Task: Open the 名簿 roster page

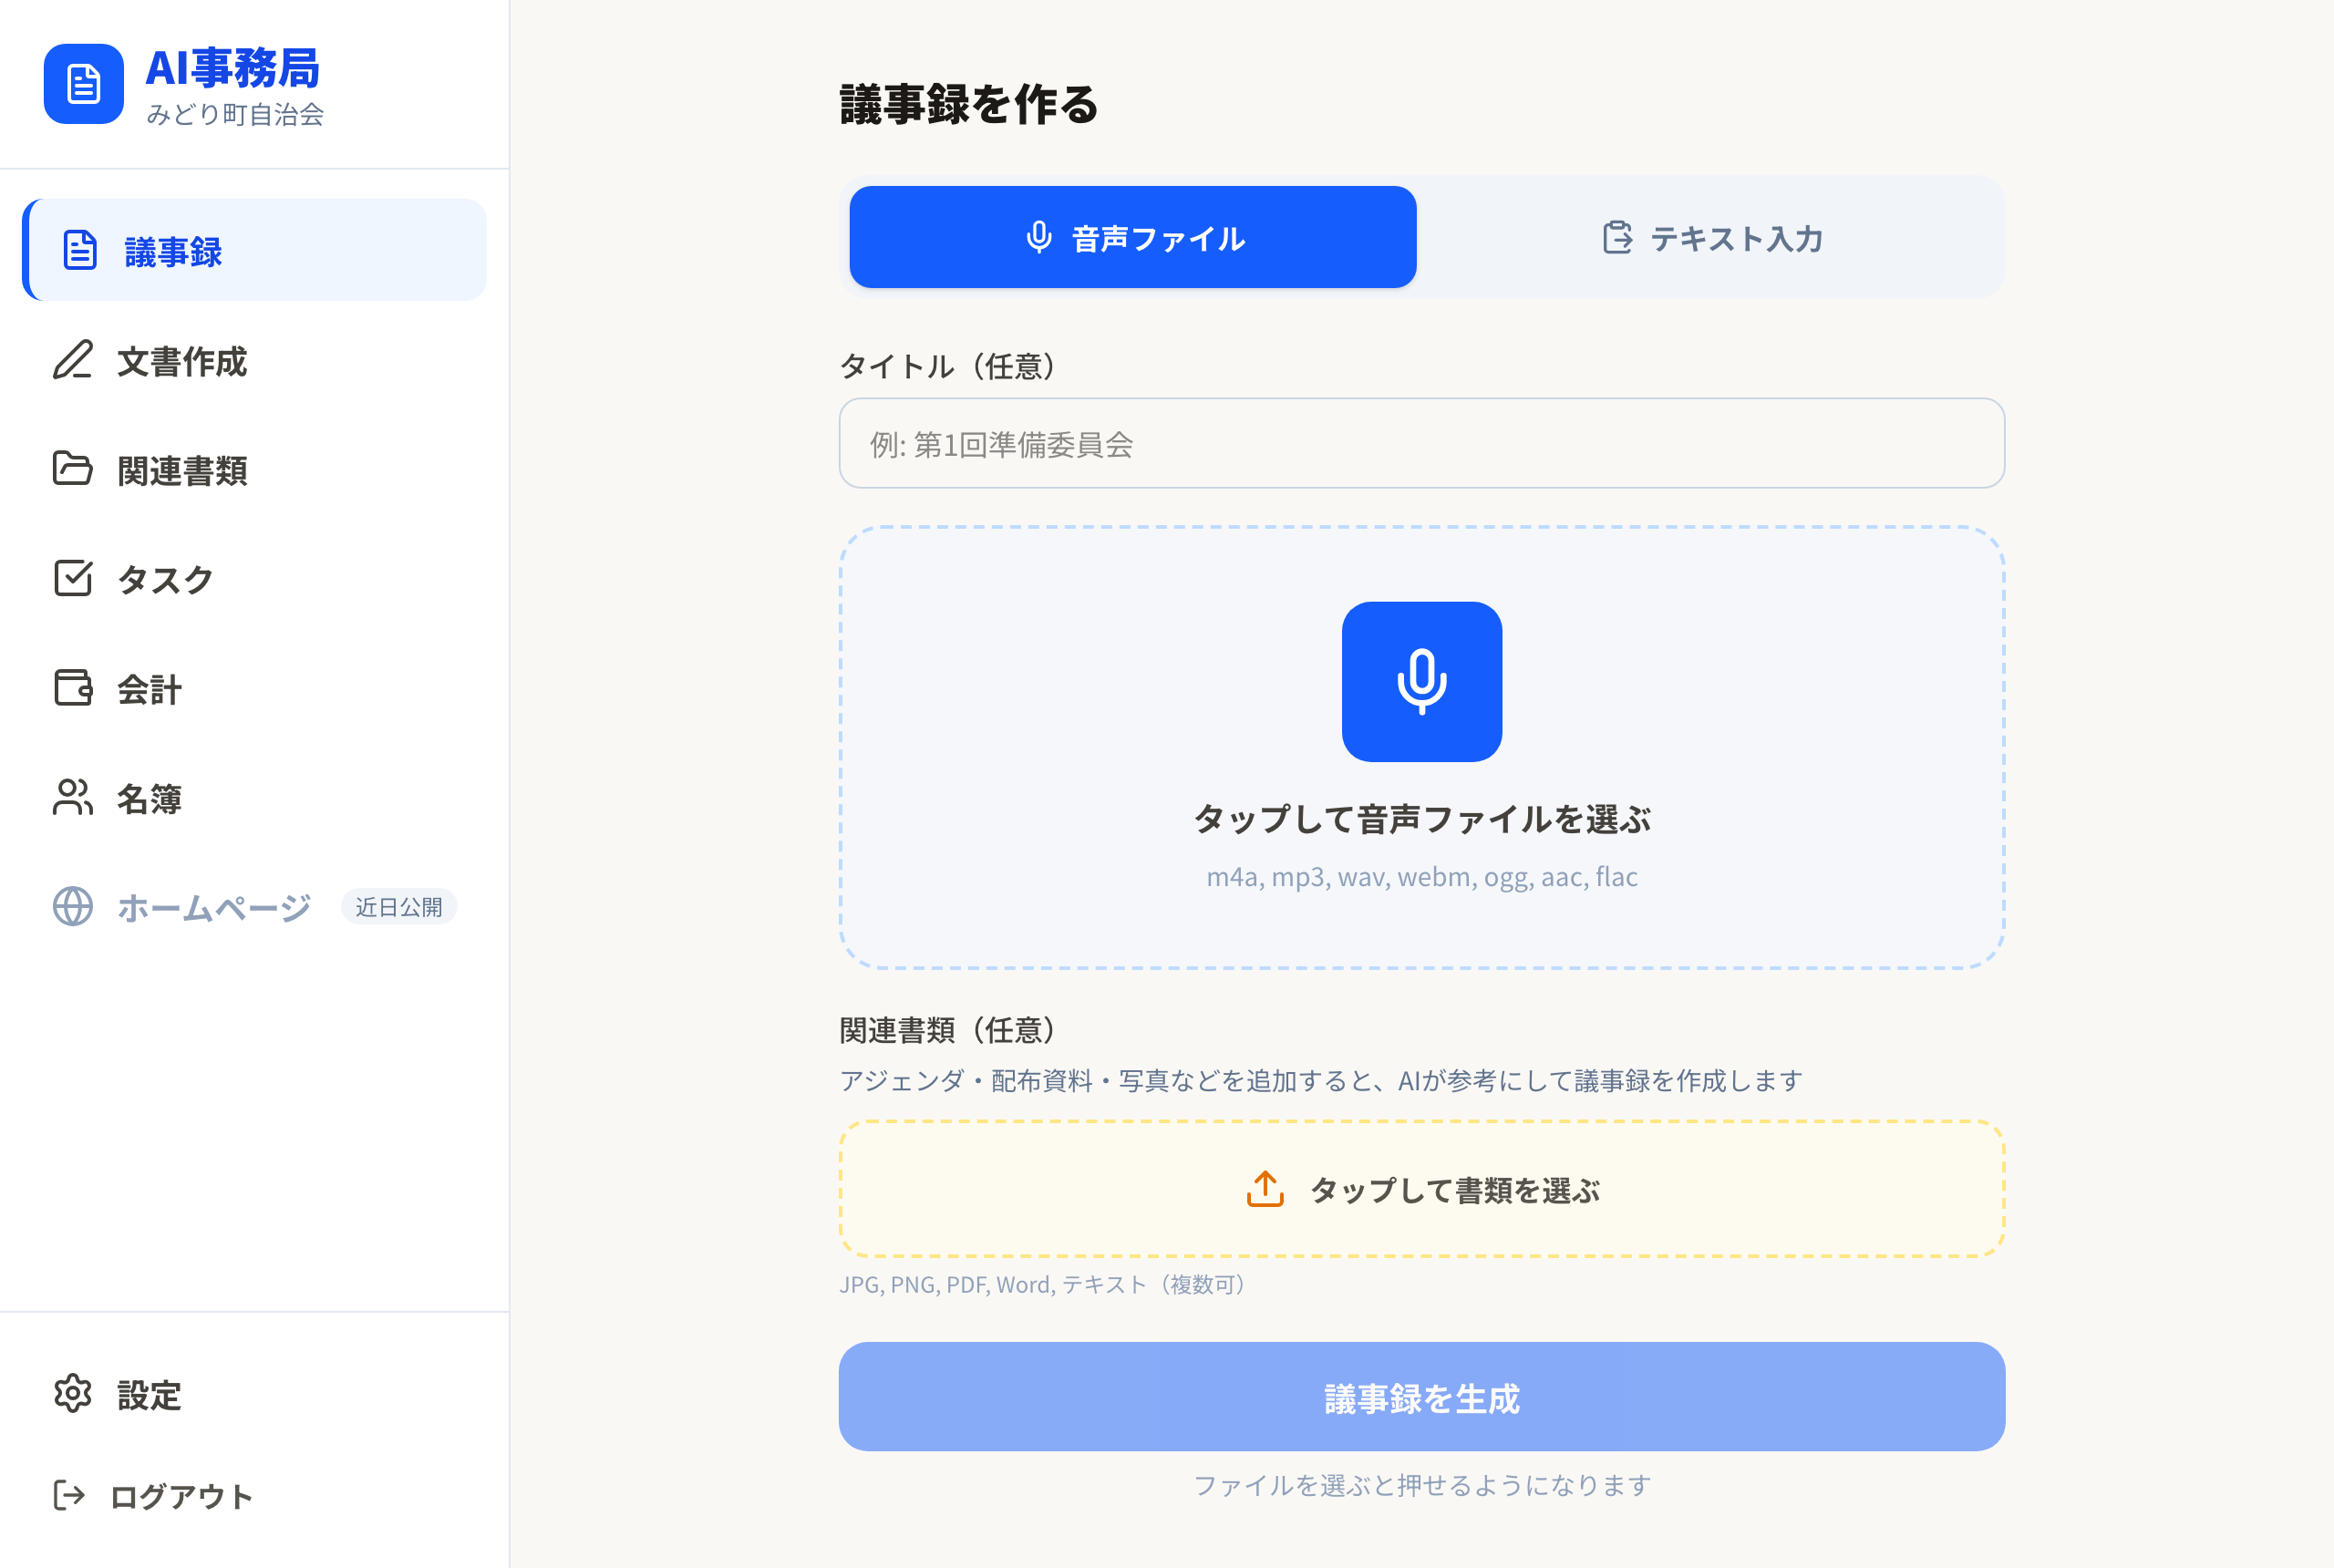Action: pos(254,798)
